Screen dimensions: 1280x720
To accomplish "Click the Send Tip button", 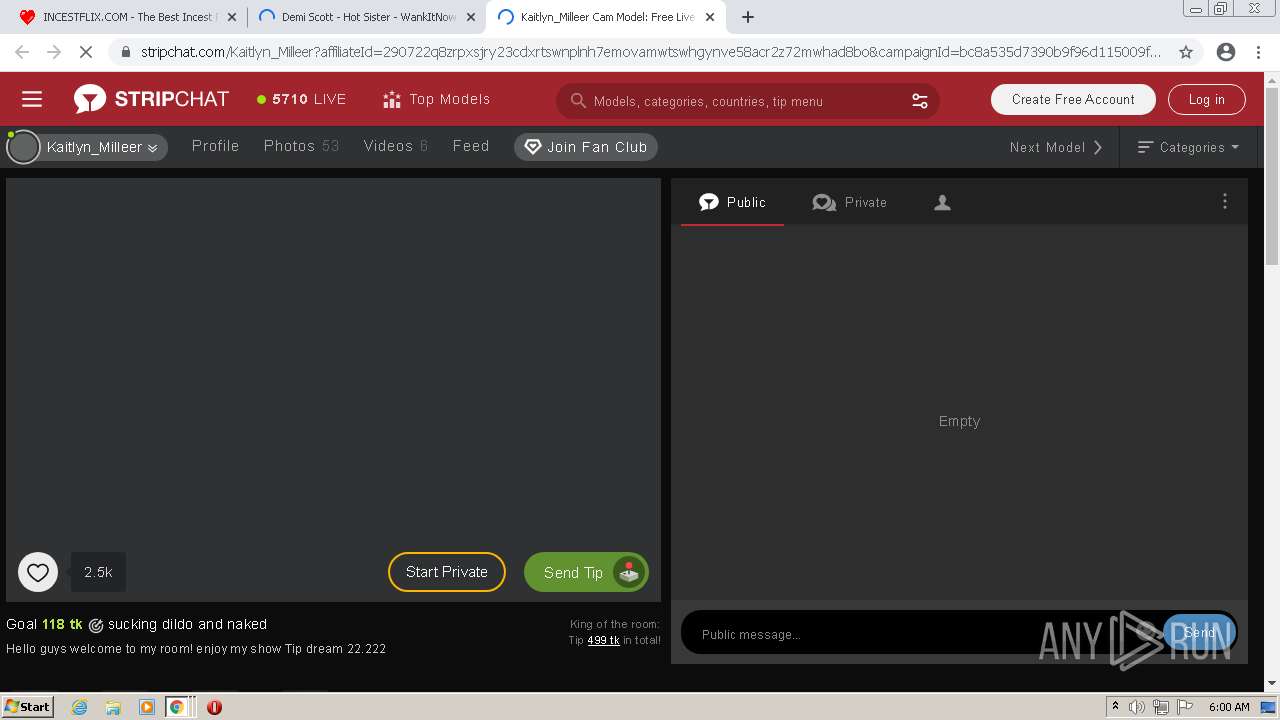I will point(586,572).
